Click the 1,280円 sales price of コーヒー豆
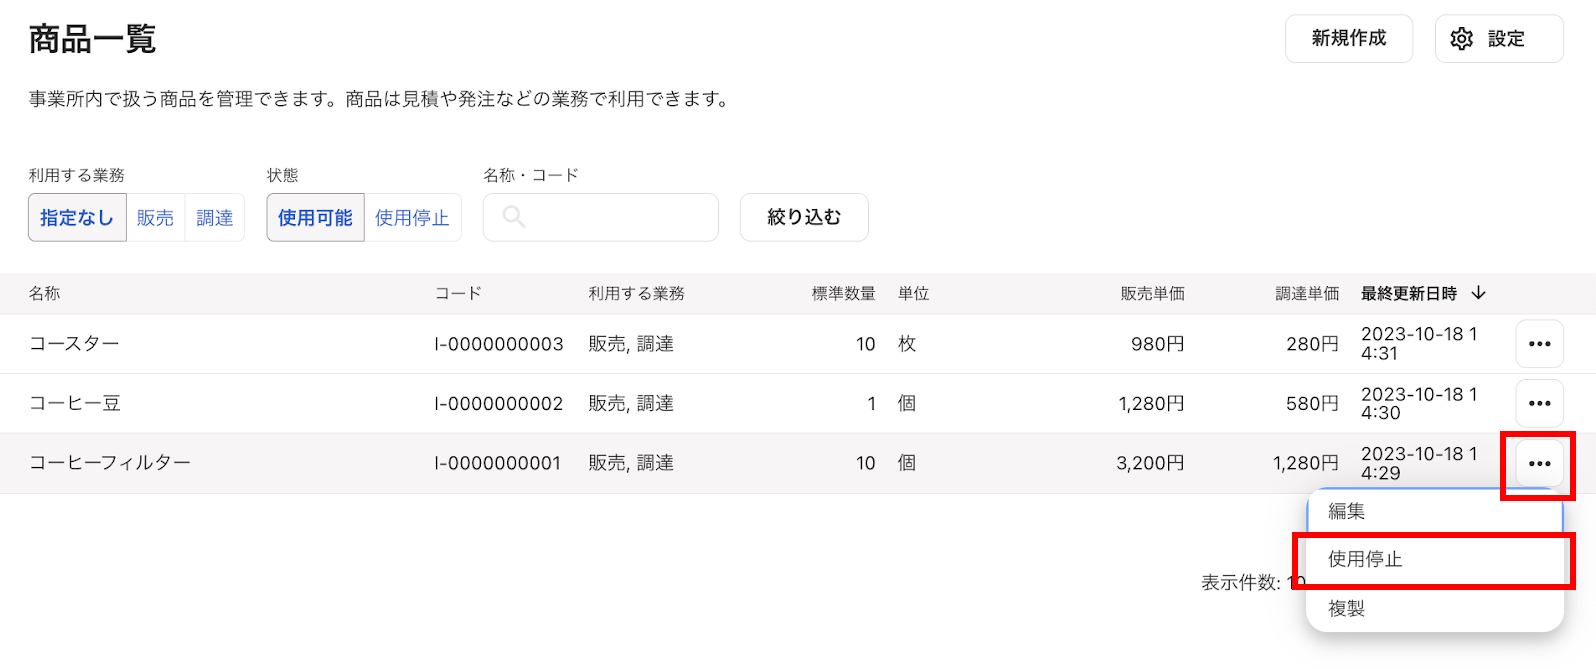 pyautogui.click(x=1151, y=404)
